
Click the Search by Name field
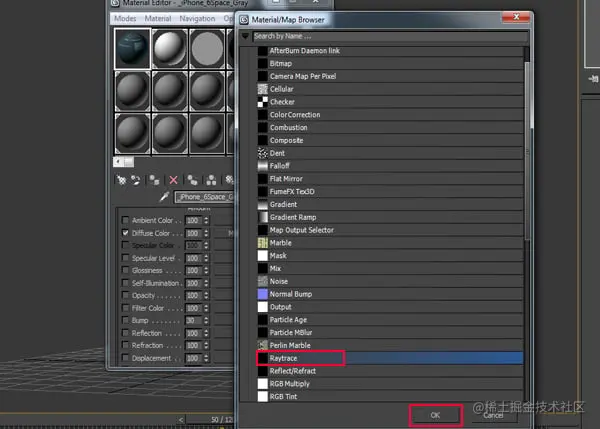390,36
